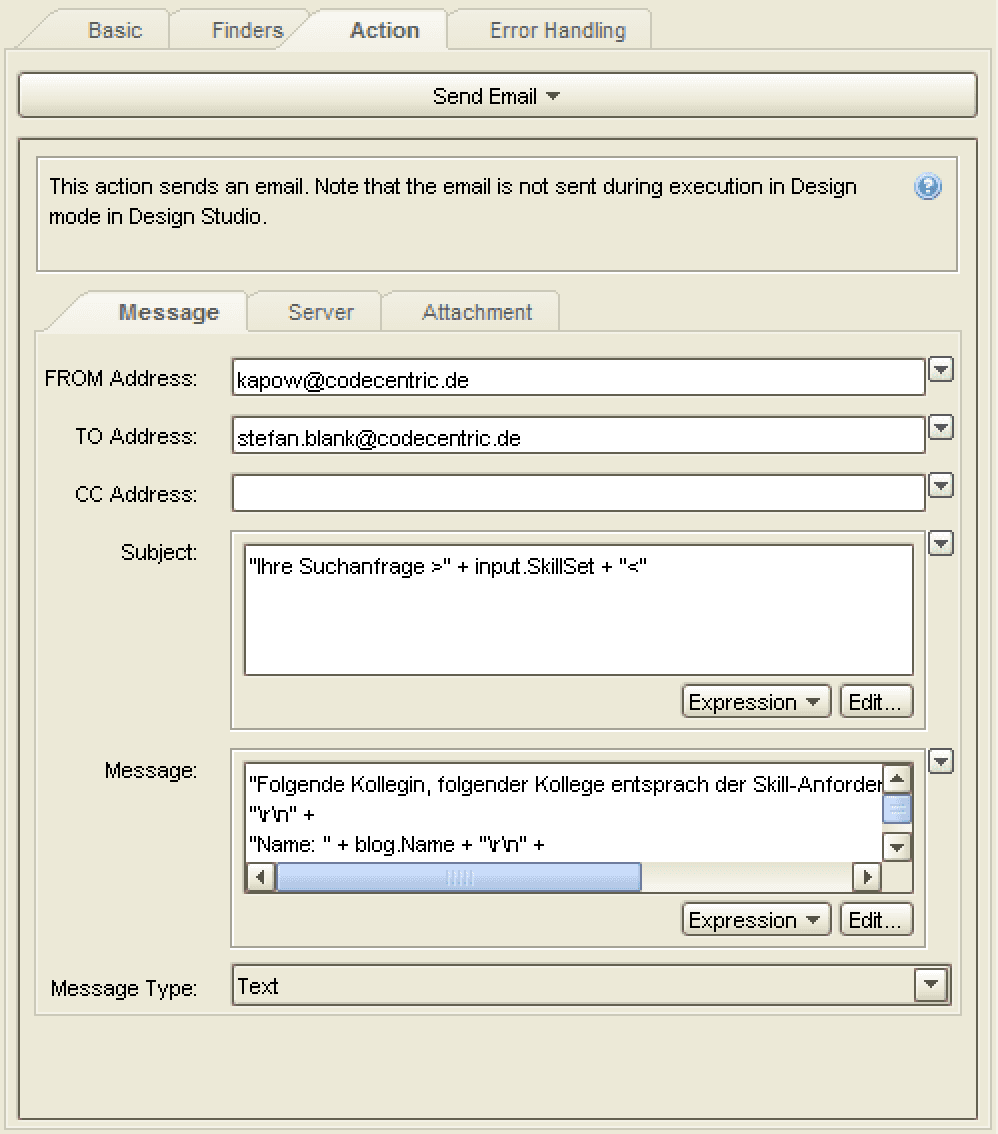The height and width of the screenshot is (1134, 998).
Task: Open the Error Handling tab
Action: (x=548, y=30)
